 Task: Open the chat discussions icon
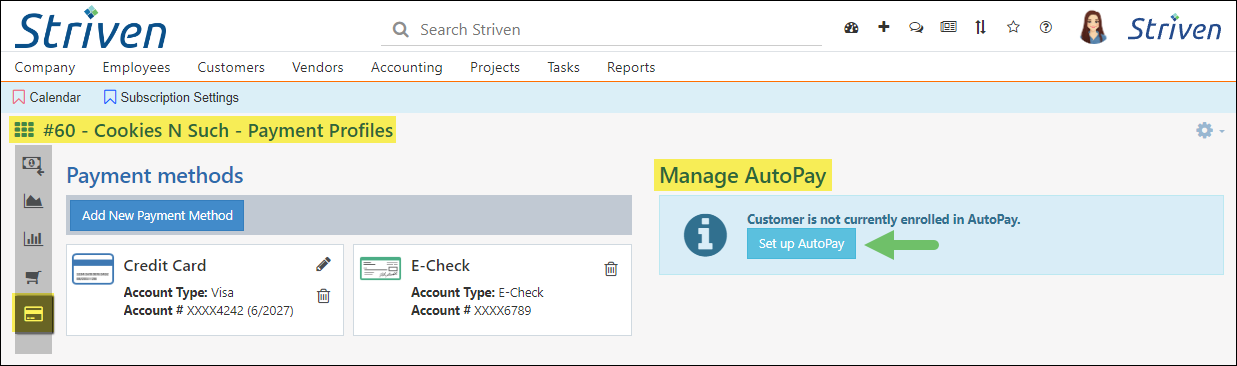point(916,28)
